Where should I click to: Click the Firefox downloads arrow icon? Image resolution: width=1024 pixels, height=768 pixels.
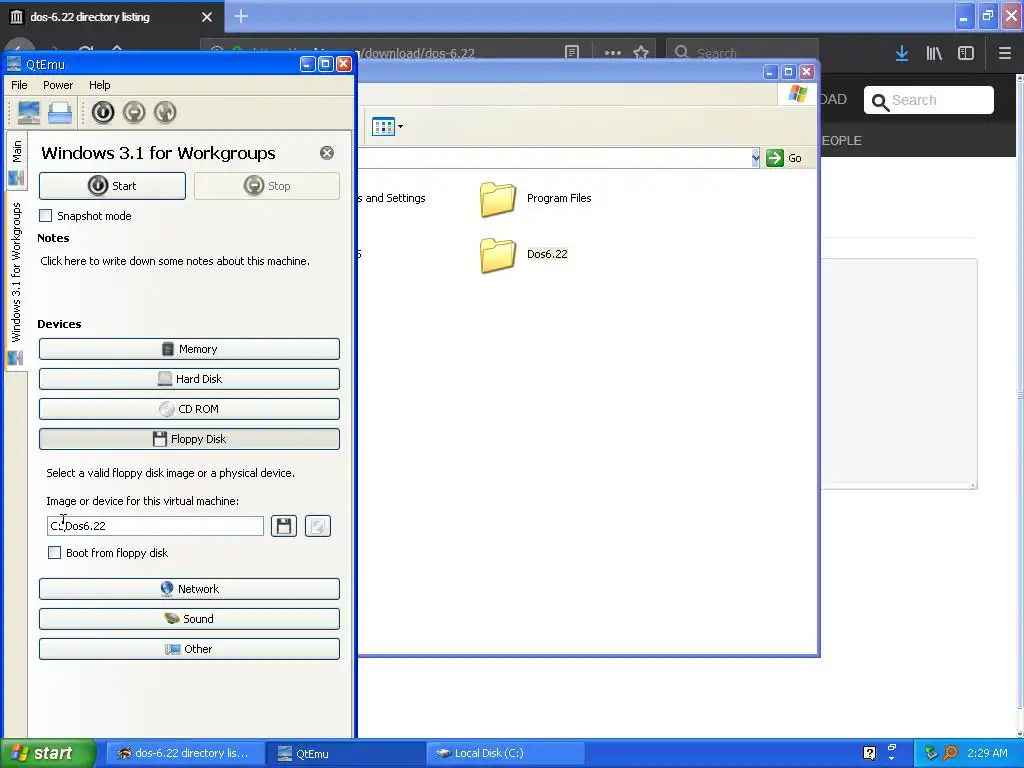pyautogui.click(x=902, y=53)
